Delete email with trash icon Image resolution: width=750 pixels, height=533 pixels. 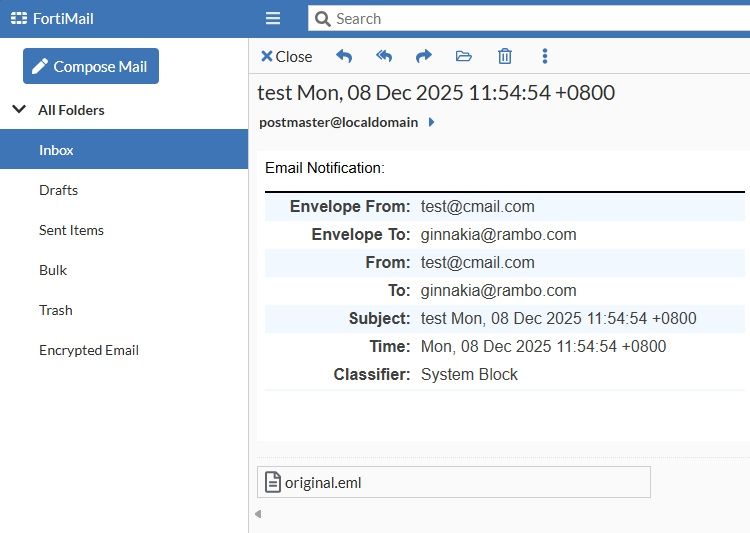pos(505,56)
